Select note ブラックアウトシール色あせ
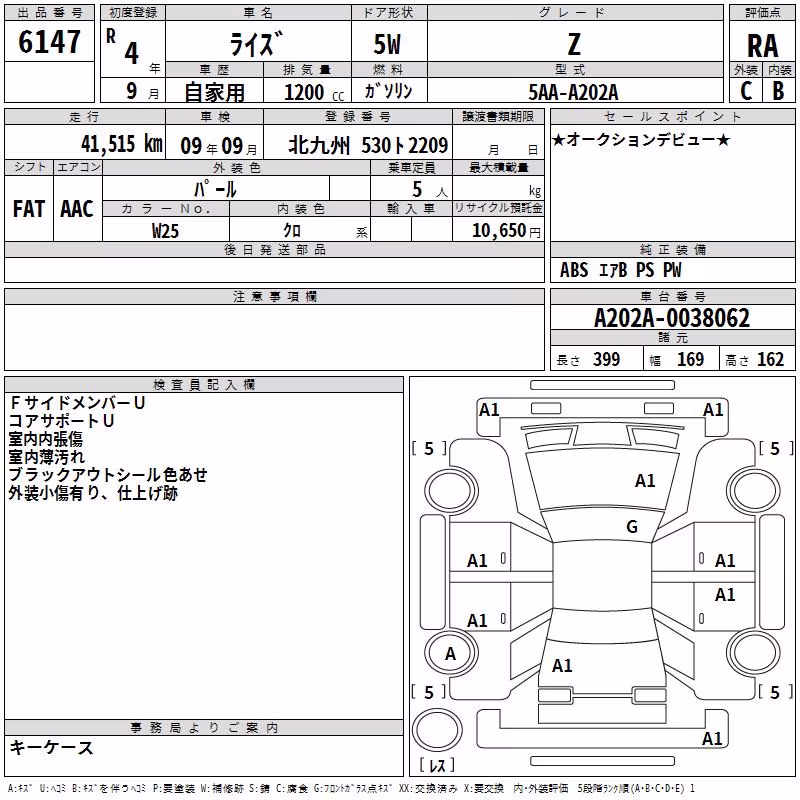The image size is (800, 800). [108, 474]
